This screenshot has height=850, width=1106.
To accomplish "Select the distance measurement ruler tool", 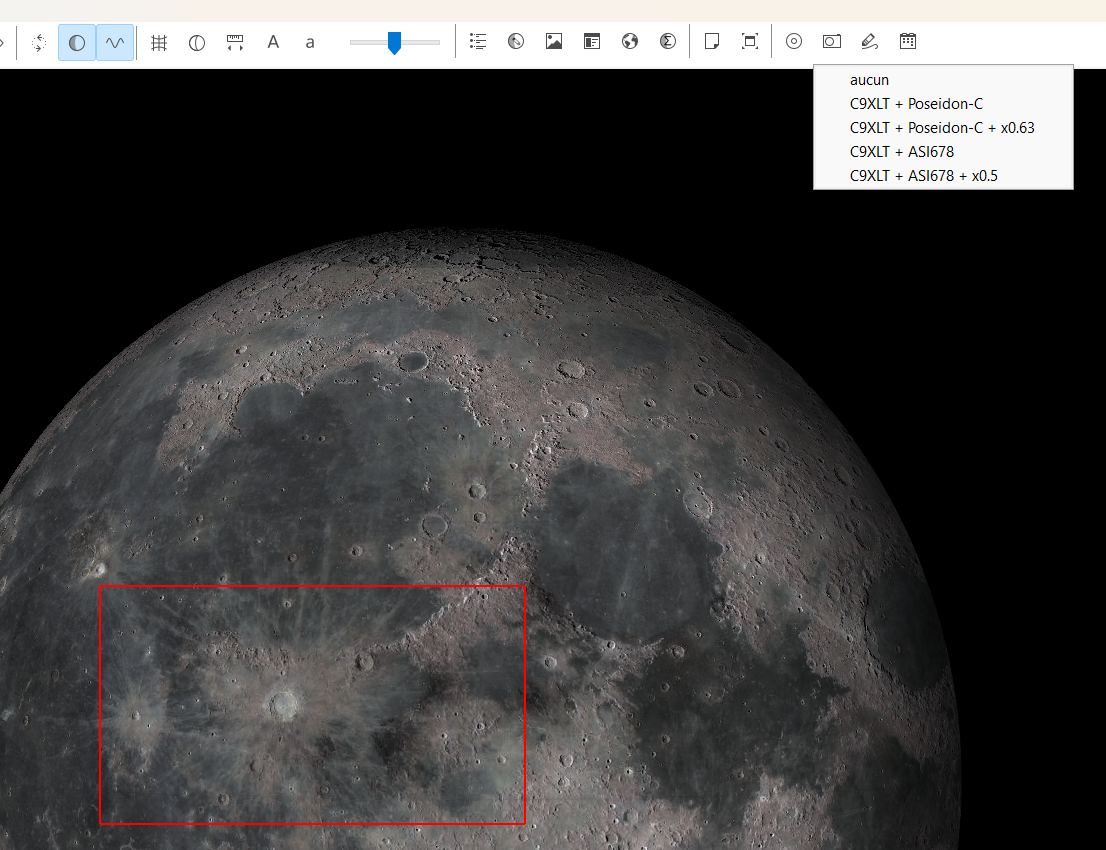I will [x=235, y=43].
